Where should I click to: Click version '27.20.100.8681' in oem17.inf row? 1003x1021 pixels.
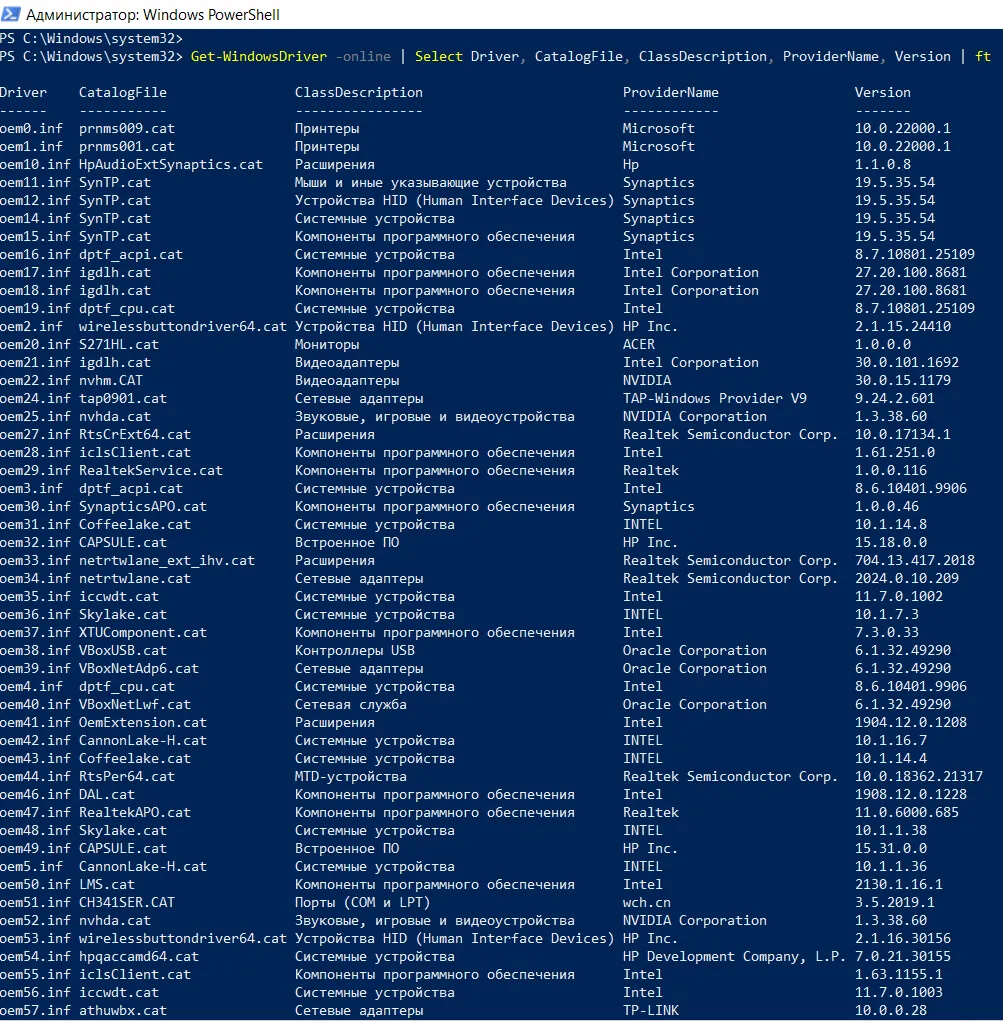point(911,272)
